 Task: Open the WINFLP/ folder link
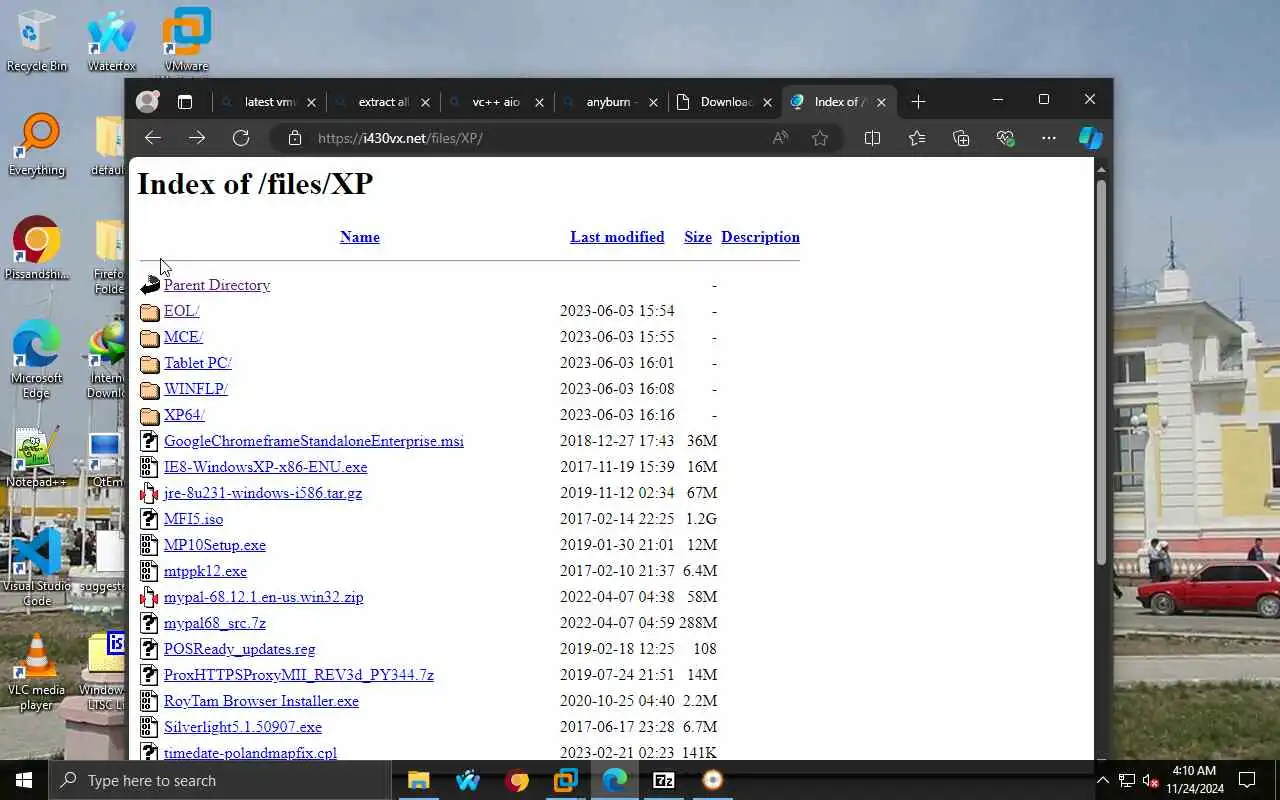(x=196, y=389)
